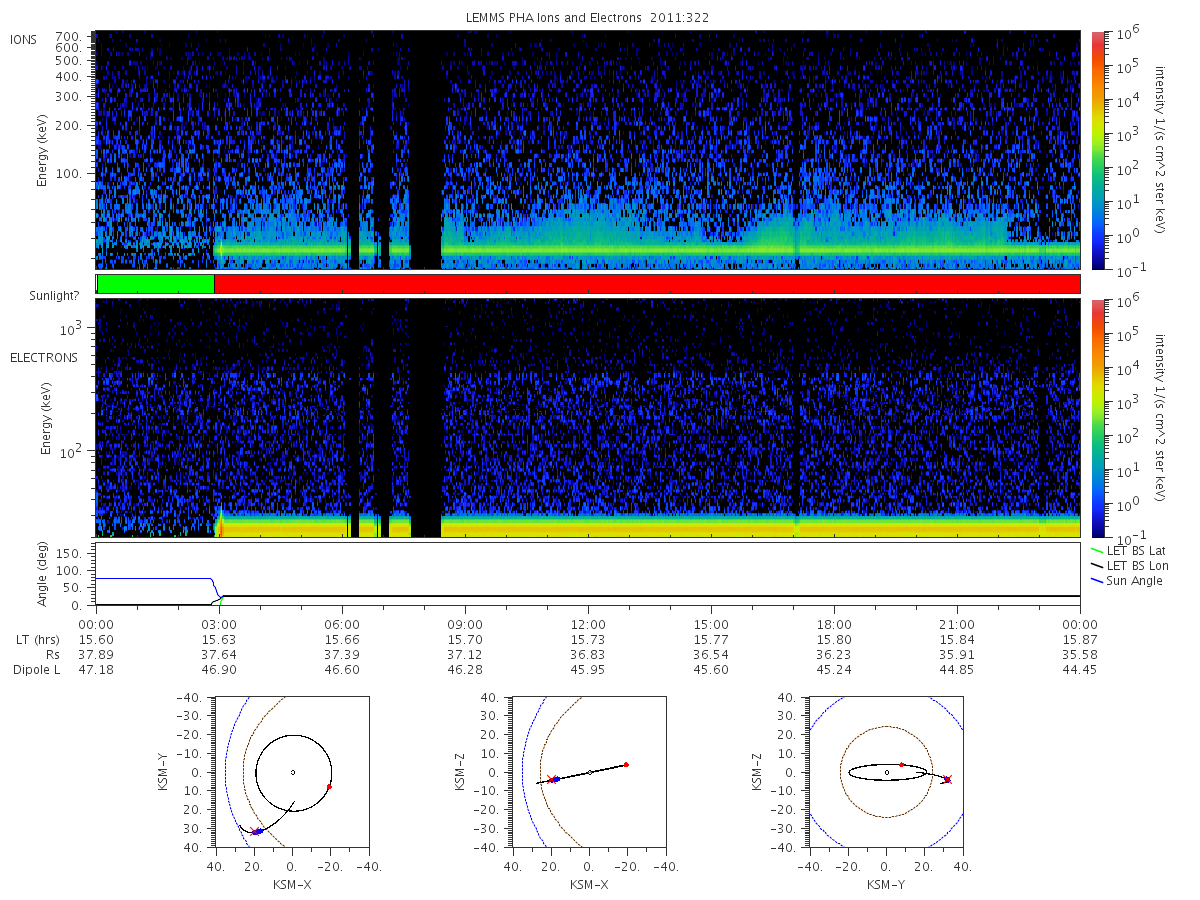
Task: Select the Dipole L value 45.24
Action: (834, 670)
